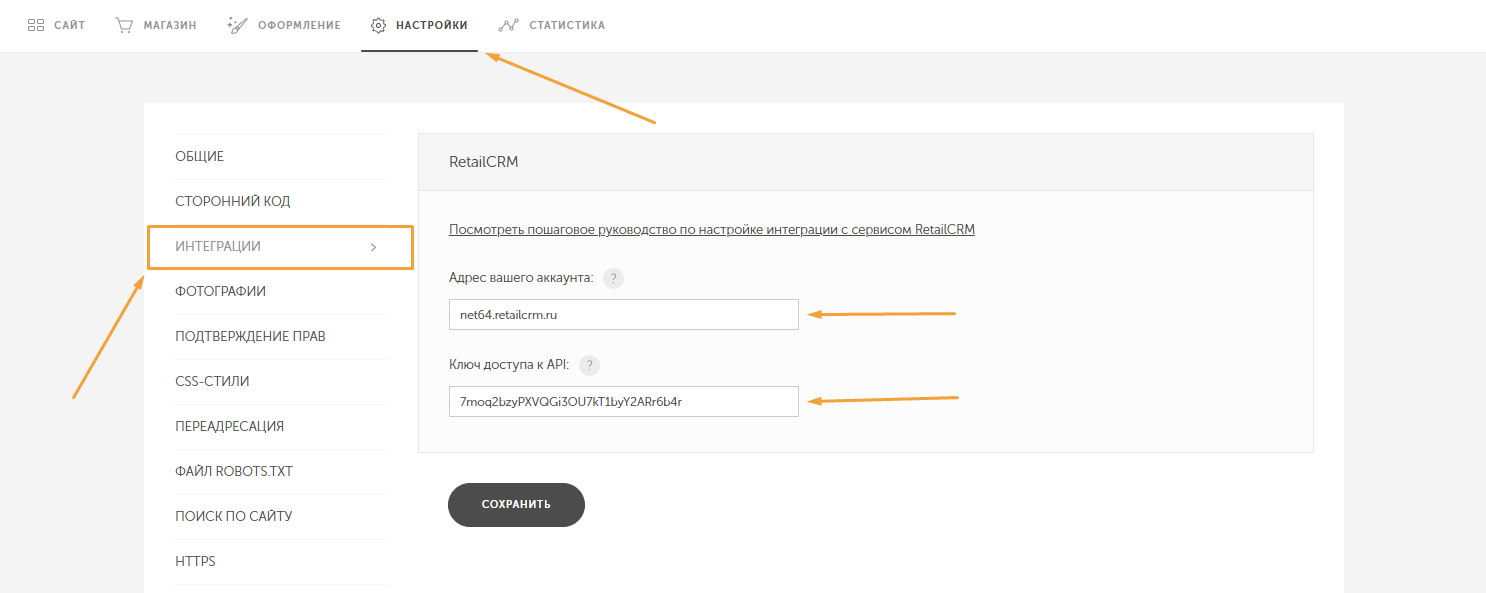The width and height of the screenshot is (1486, 593).
Task: Open Файл robots.txt settings
Action: pyautogui.click(x=234, y=472)
